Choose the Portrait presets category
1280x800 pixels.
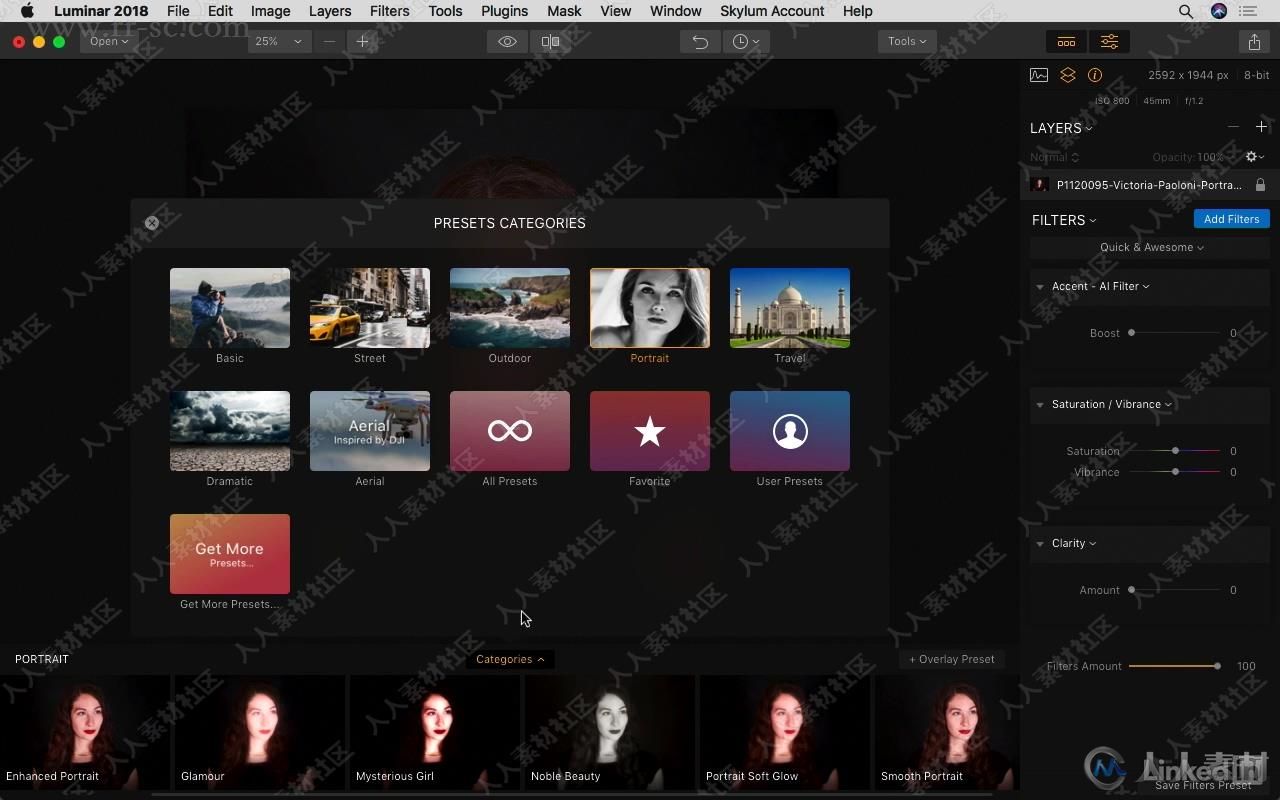(650, 308)
